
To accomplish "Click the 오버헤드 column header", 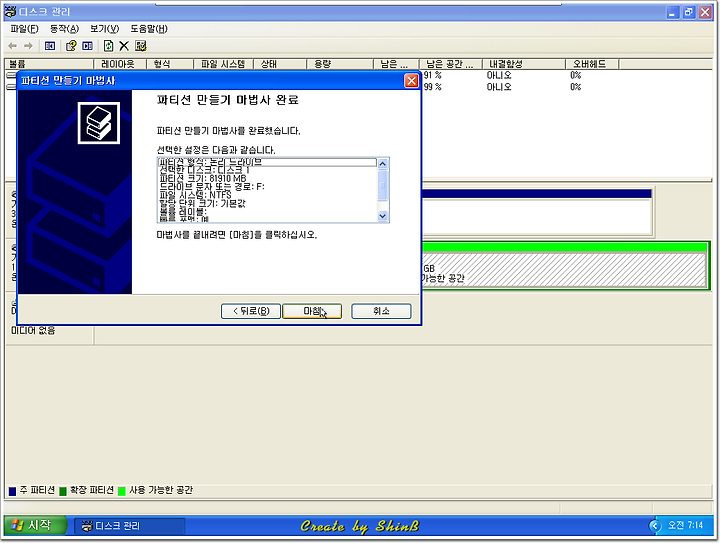I will pyautogui.click(x=592, y=64).
